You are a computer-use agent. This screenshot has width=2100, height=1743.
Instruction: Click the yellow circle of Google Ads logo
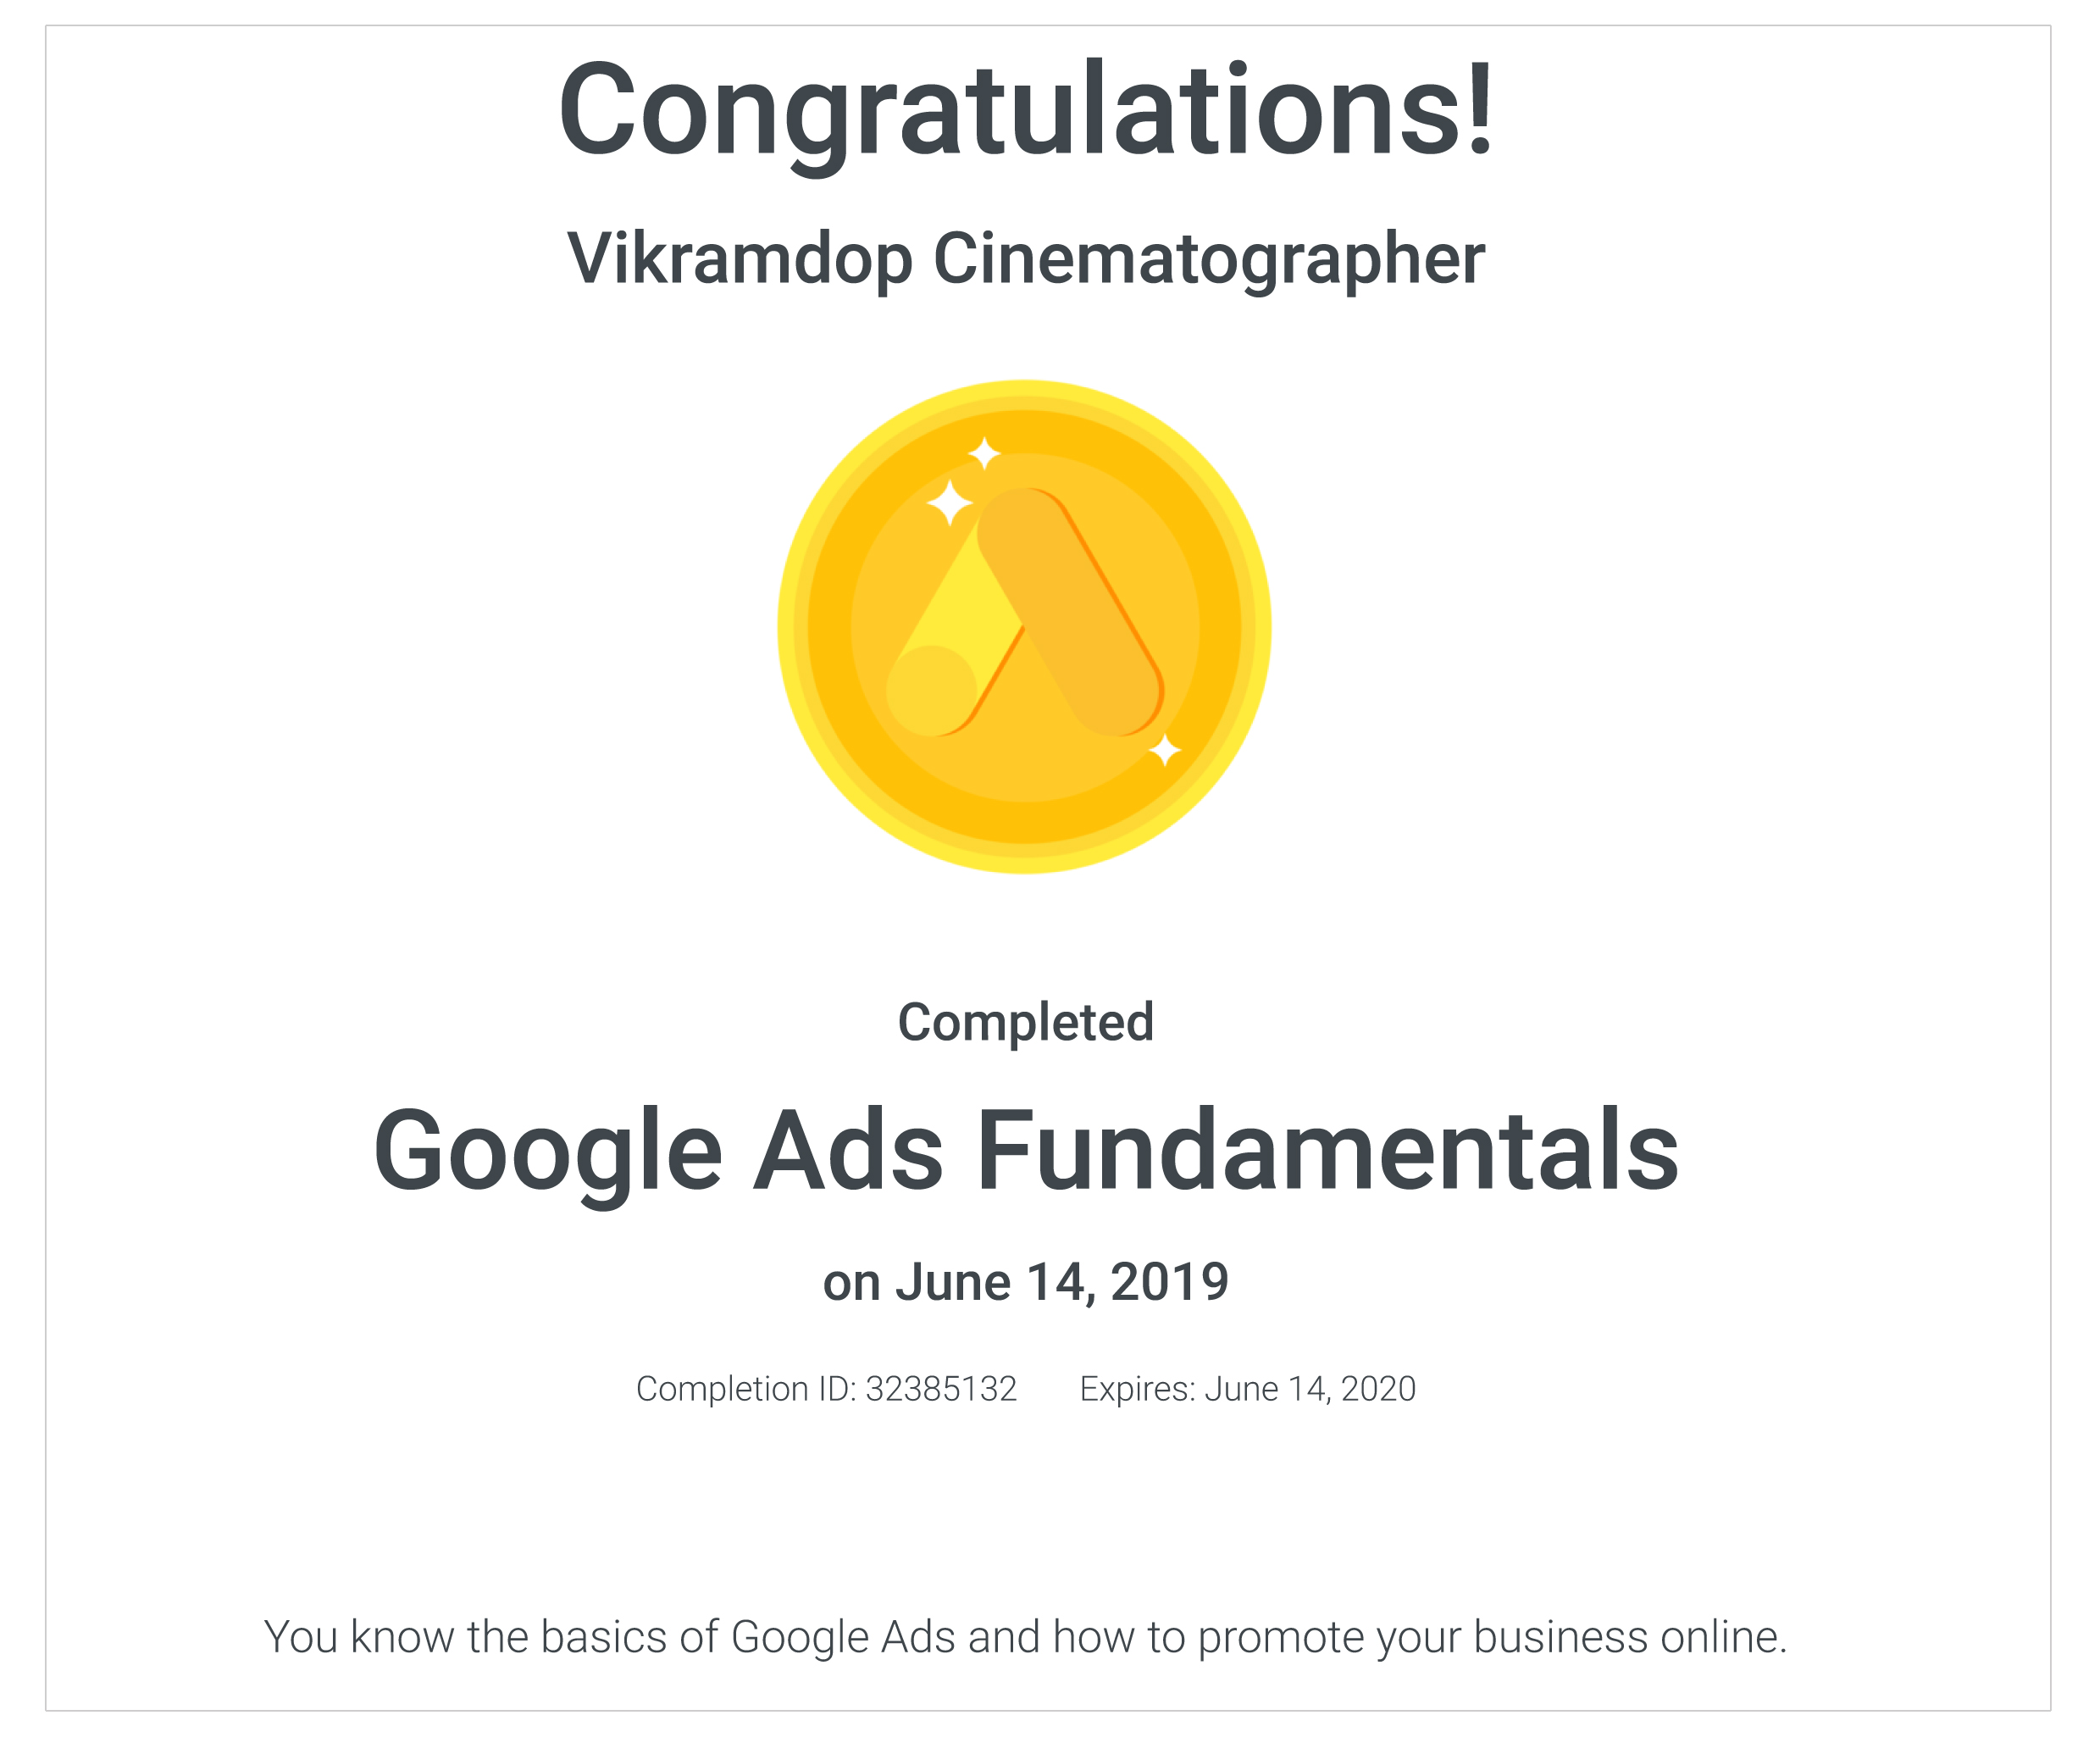pos(931,691)
